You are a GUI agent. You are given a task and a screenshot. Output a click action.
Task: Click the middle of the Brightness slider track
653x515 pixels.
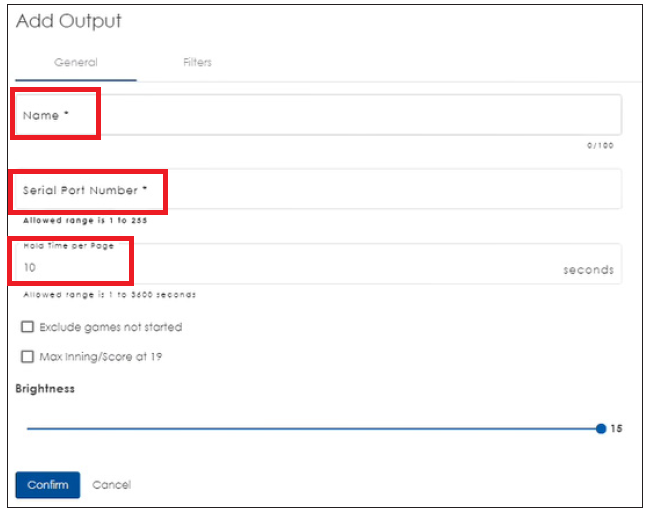tap(313, 428)
